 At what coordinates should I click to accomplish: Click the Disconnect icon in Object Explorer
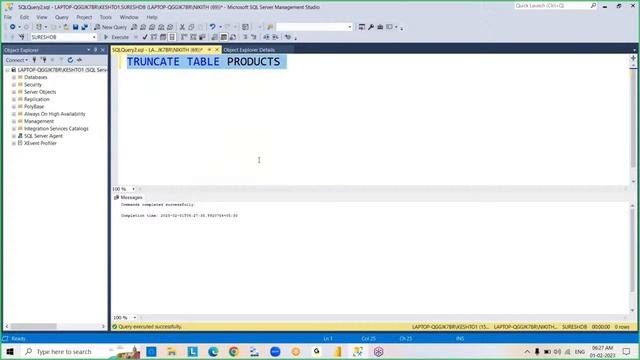click(x=43, y=60)
